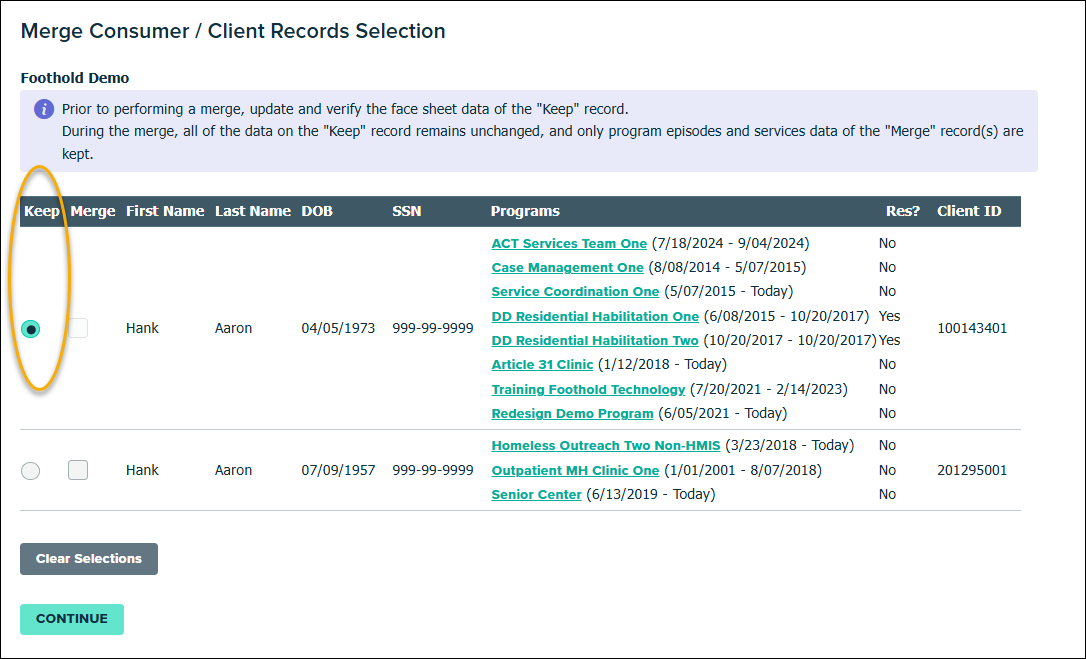Screen dimensions: 1086x659
Task: Check Merge box for DOB 04/05/1973 record
Action: click(x=78, y=328)
